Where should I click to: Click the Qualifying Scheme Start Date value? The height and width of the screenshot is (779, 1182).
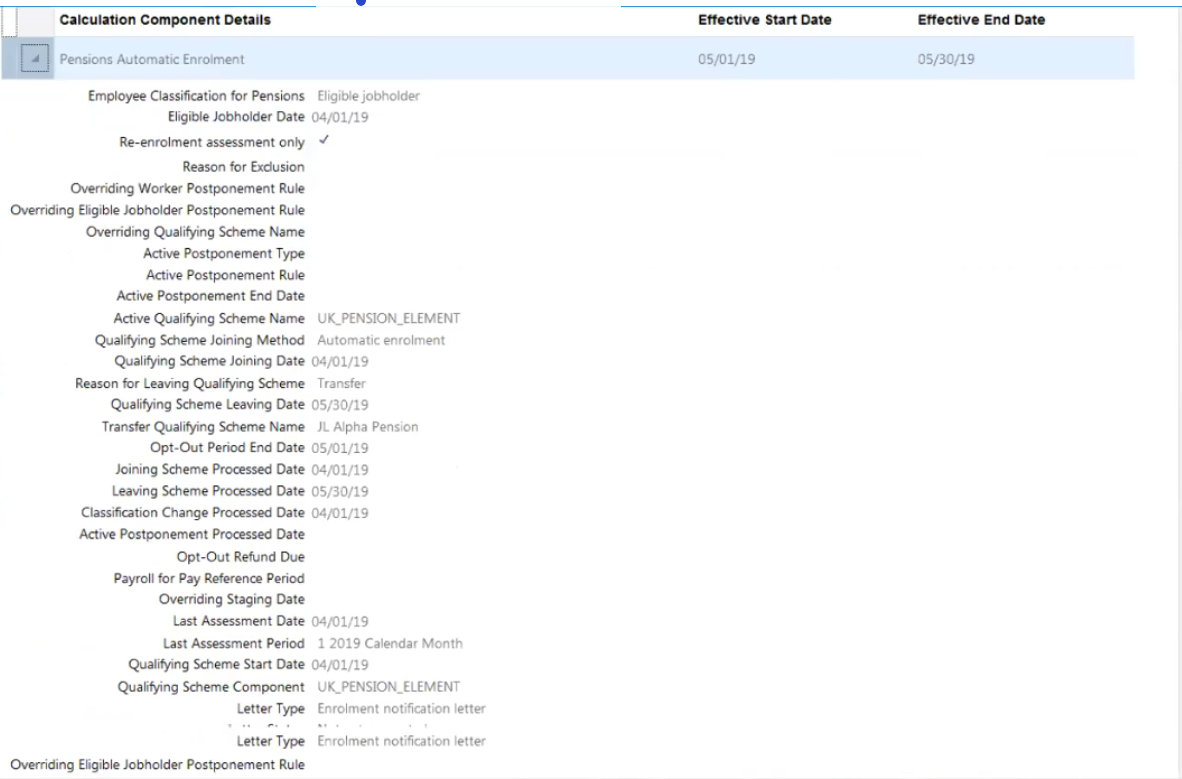pos(340,665)
